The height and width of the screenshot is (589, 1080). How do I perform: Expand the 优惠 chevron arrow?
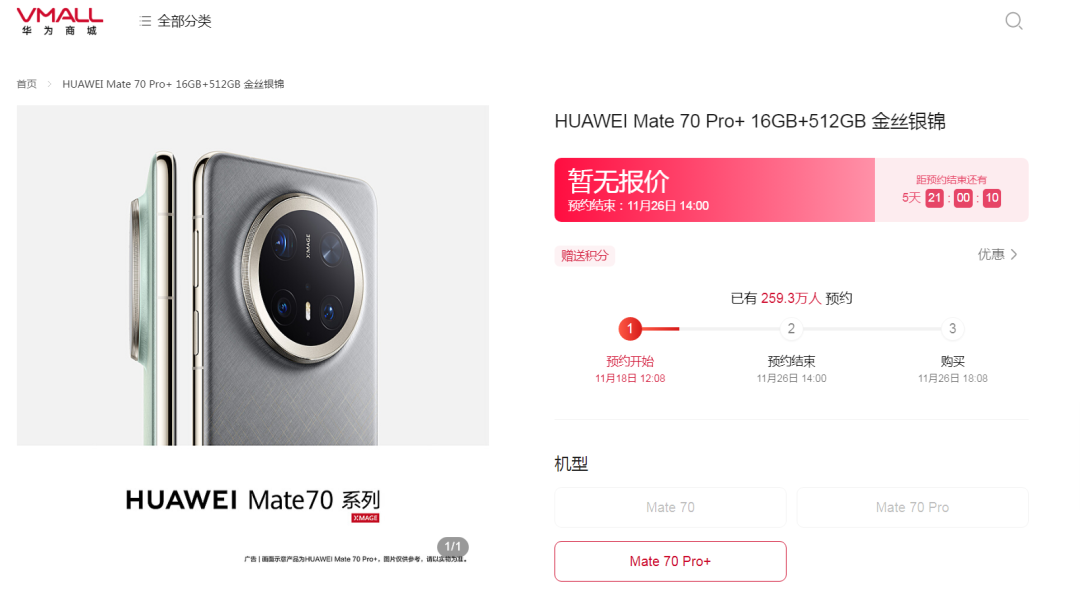[1014, 254]
